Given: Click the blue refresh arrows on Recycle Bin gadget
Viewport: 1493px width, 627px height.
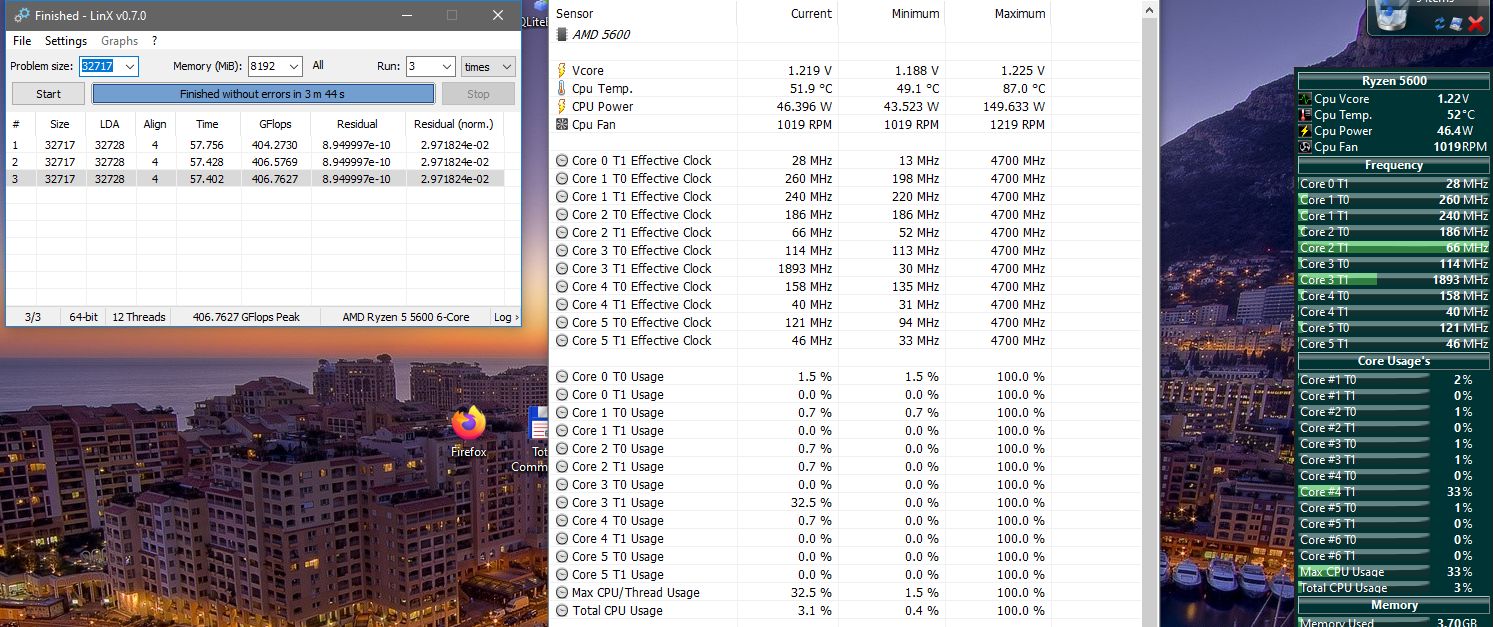Looking at the screenshot, I should click(x=1440, y=23).
